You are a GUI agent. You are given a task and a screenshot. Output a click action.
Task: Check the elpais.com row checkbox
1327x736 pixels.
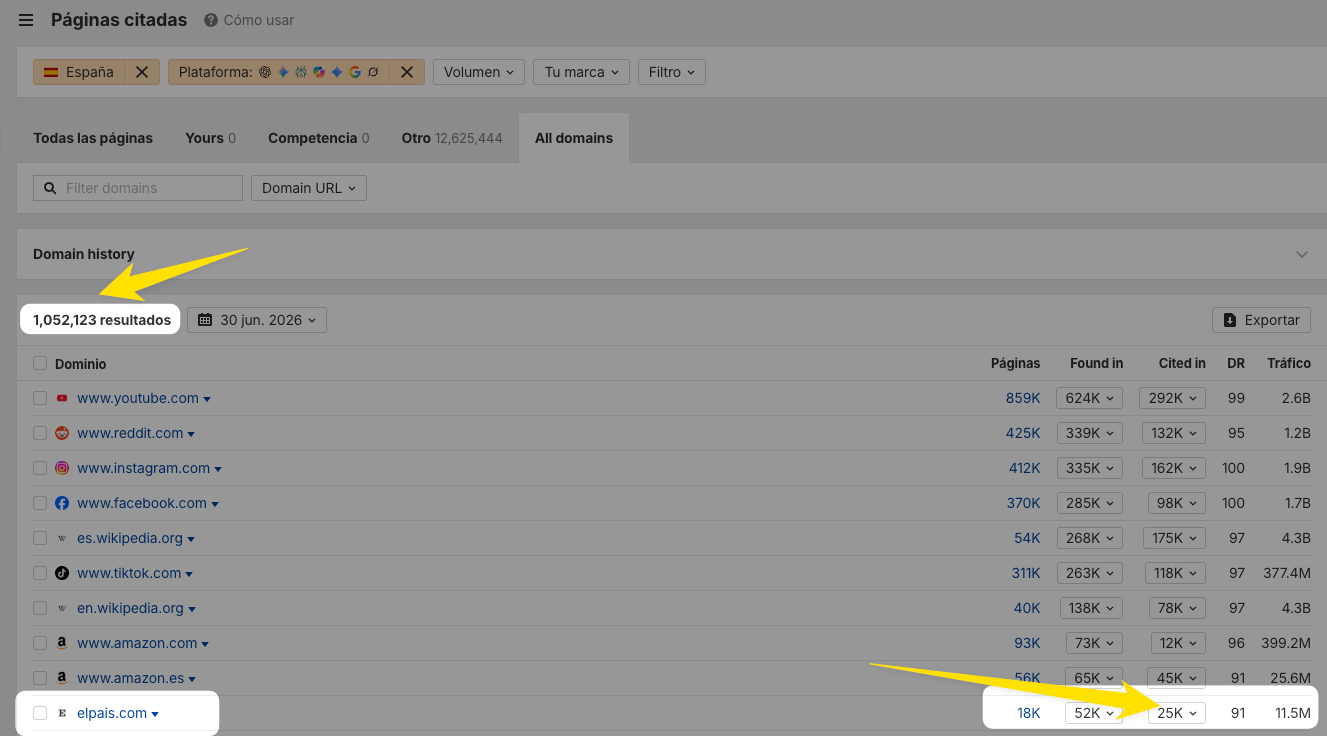click(x=40, y=713)
